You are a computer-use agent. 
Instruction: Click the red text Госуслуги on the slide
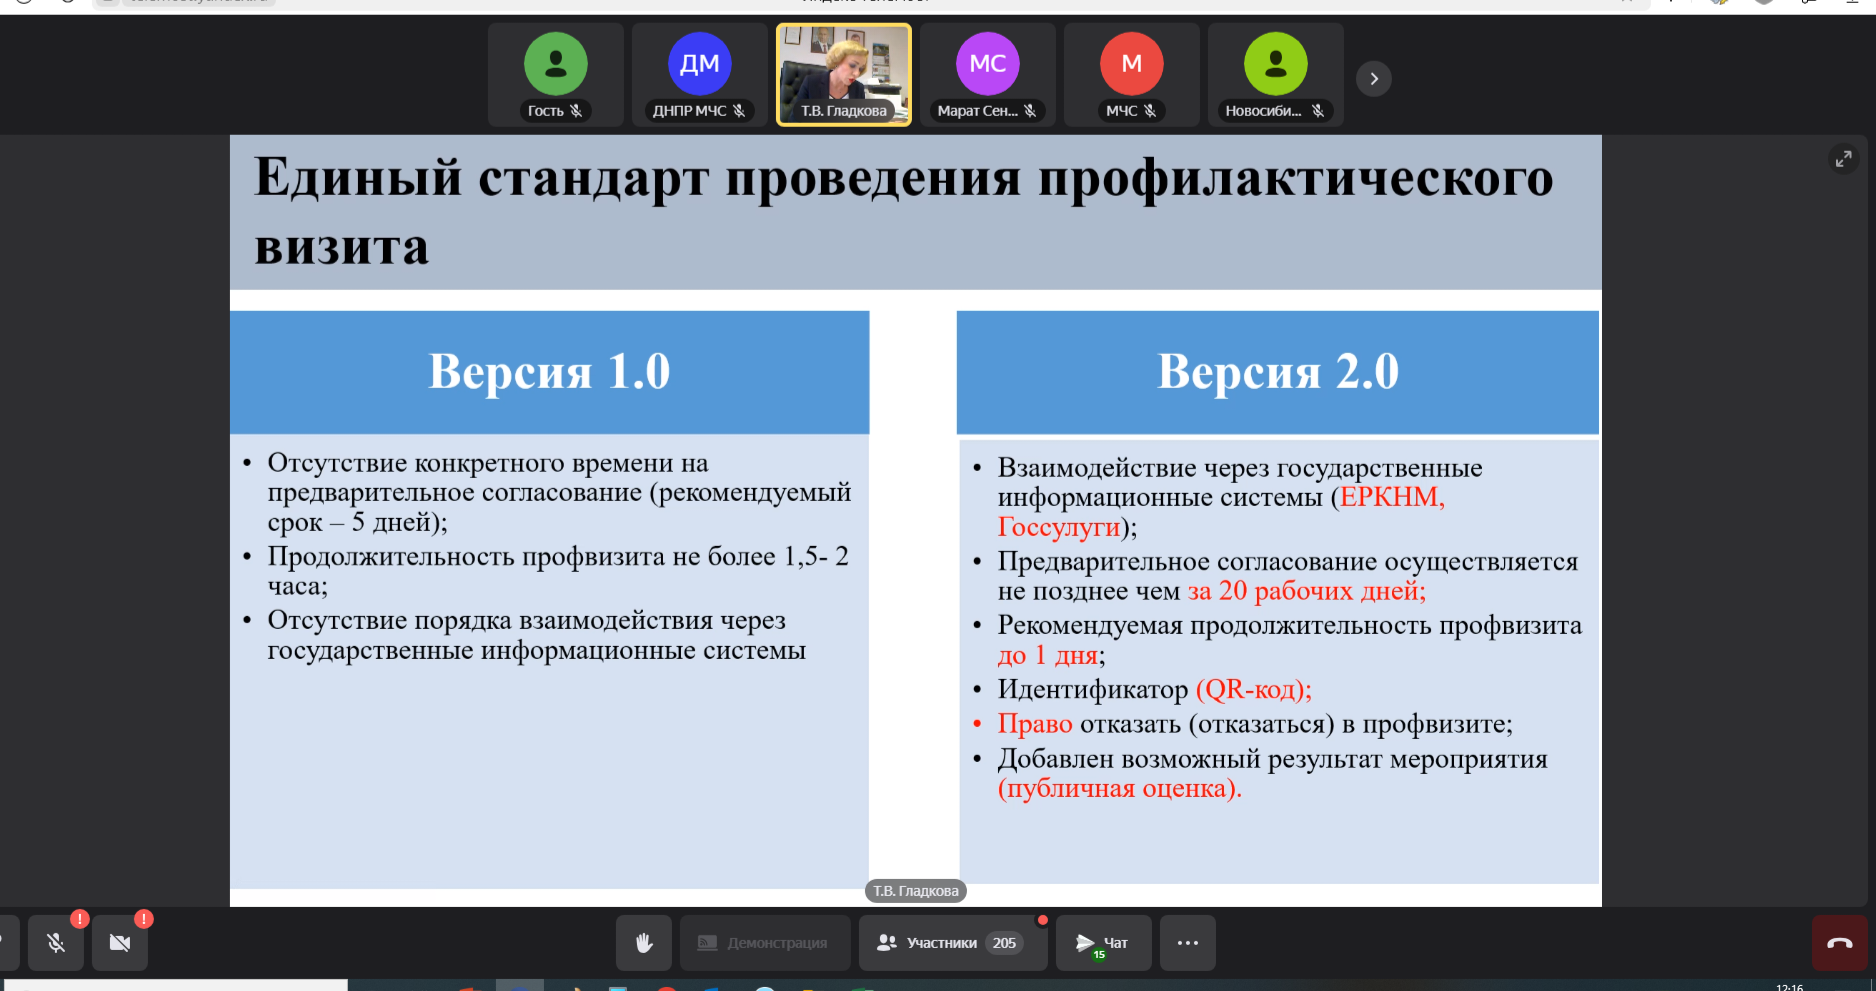coord(1059,527)
